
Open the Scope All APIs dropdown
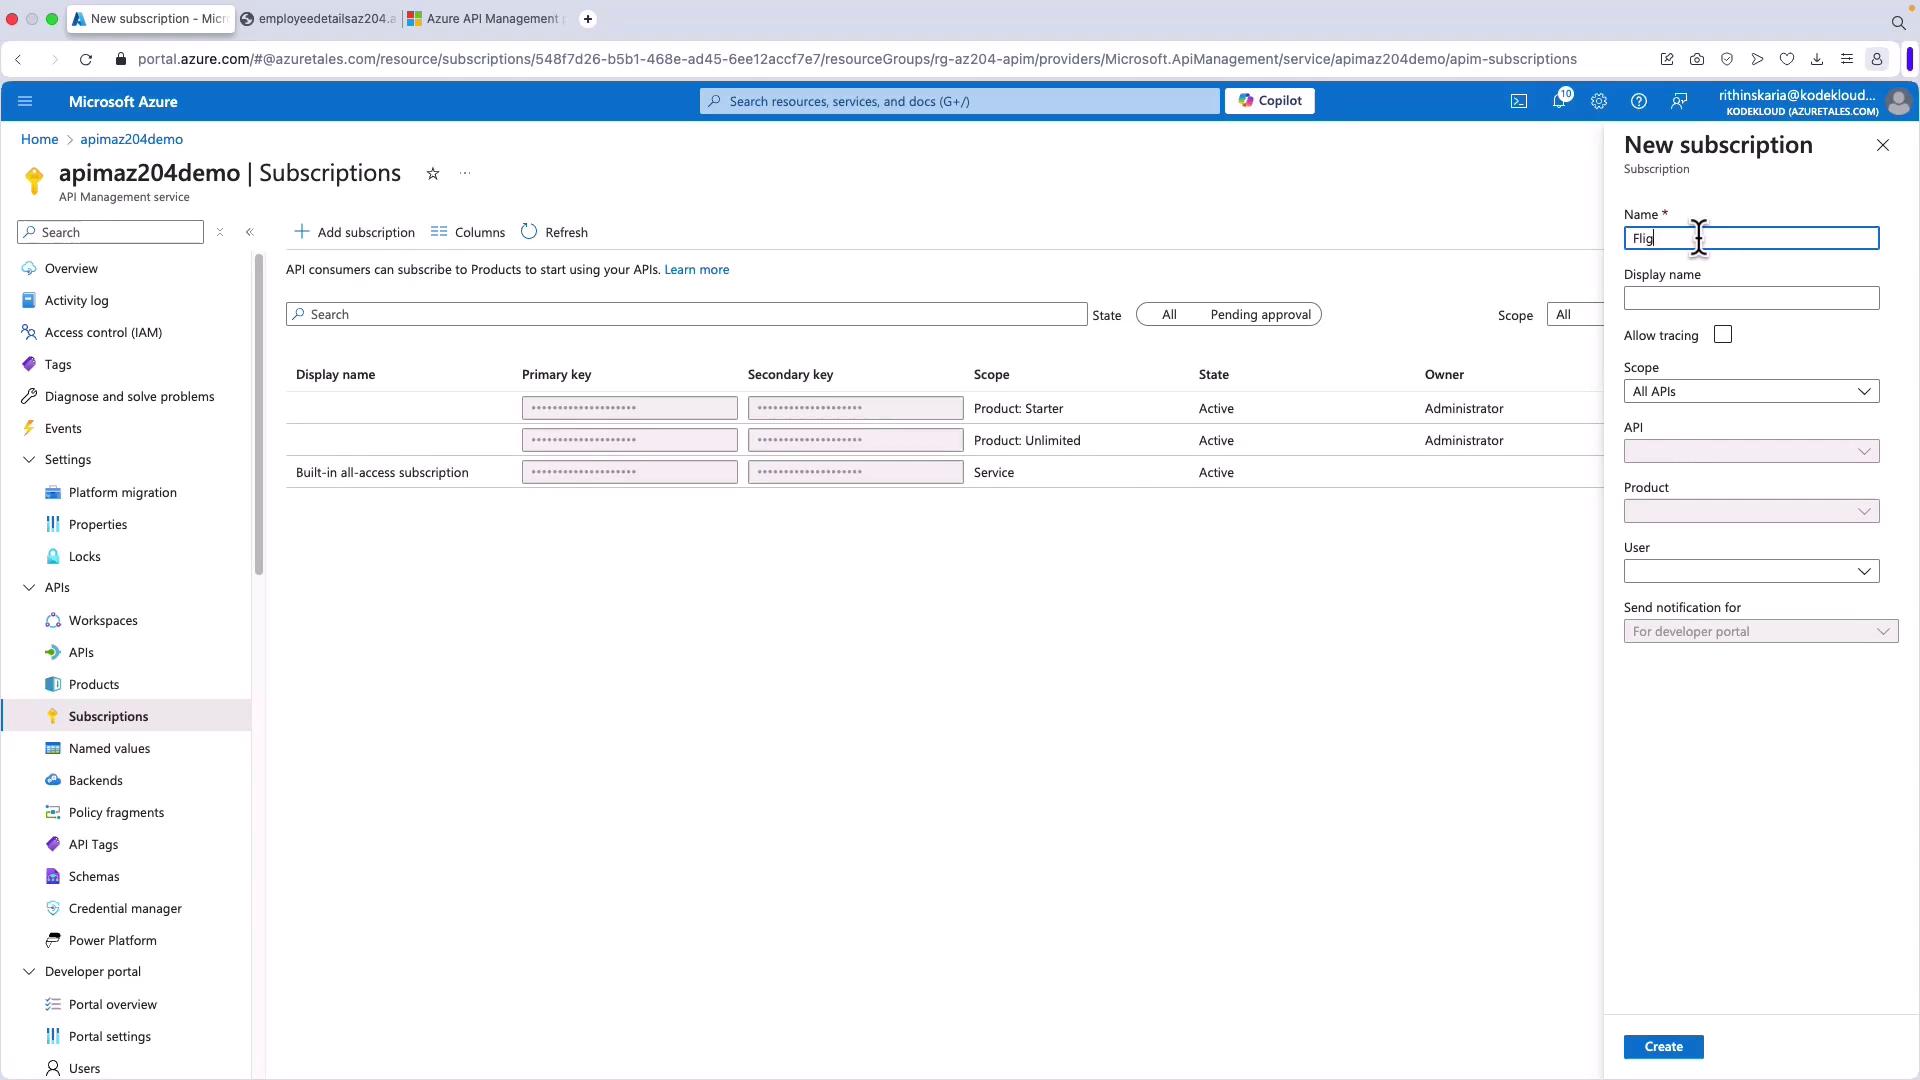tap(1751, 392)
